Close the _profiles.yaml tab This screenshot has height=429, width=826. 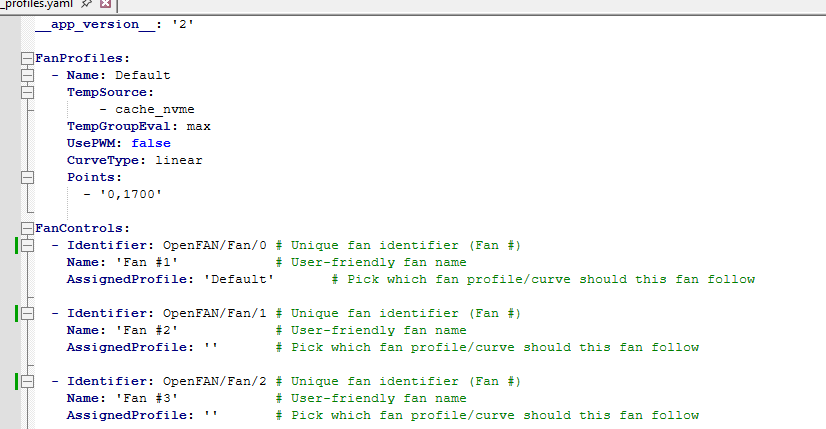click(105, 3)
